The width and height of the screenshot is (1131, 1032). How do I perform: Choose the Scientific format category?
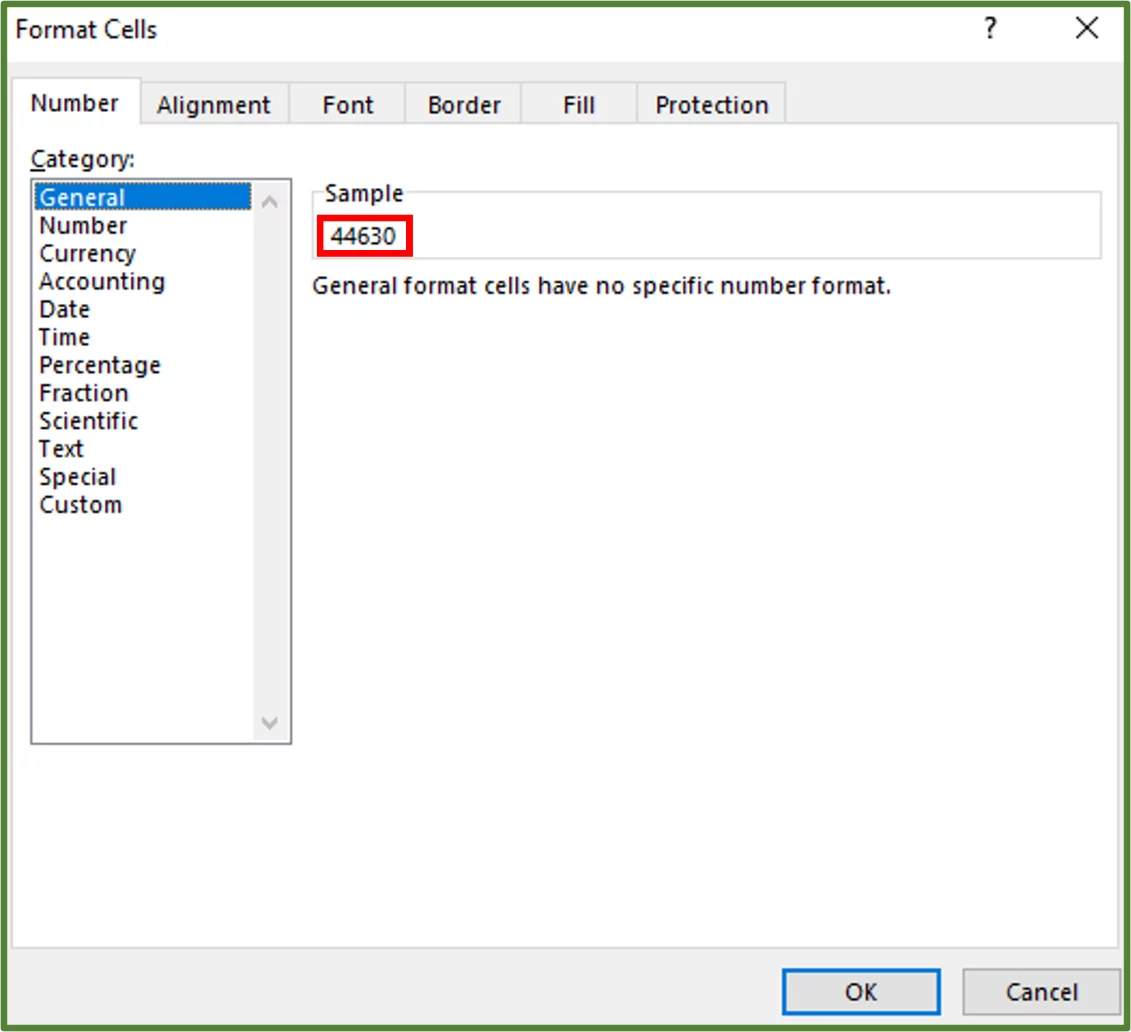(x=88, y=421)
